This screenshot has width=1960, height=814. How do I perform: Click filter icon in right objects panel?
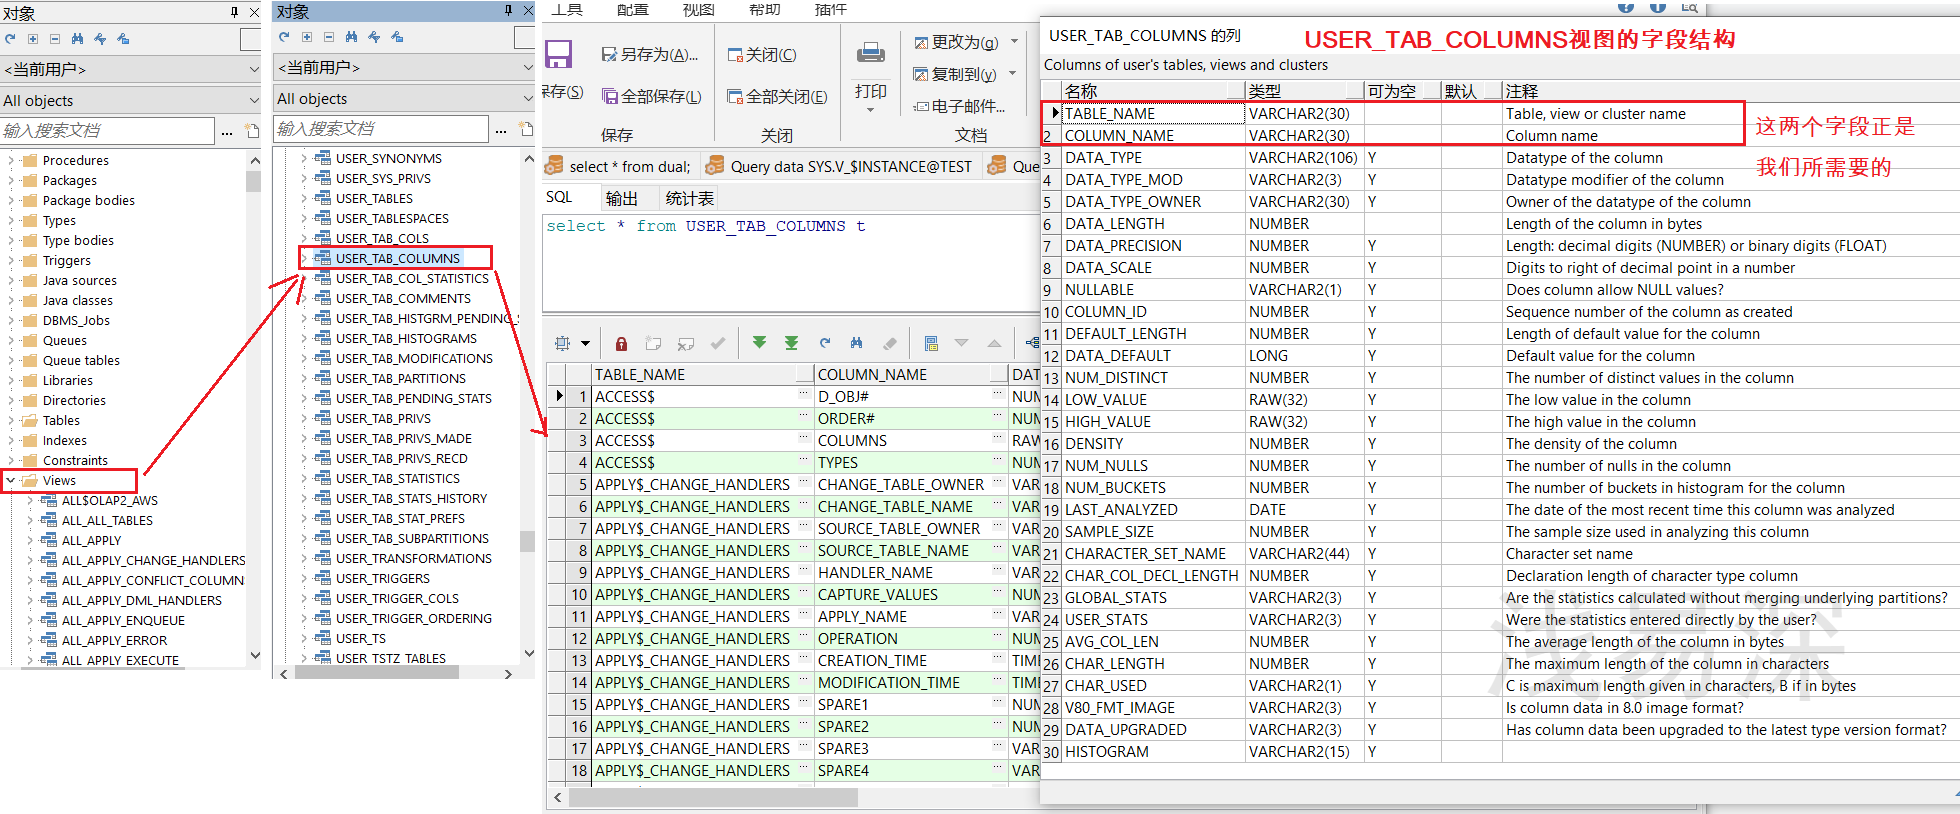pyautogui.click(x=374, y=37)
